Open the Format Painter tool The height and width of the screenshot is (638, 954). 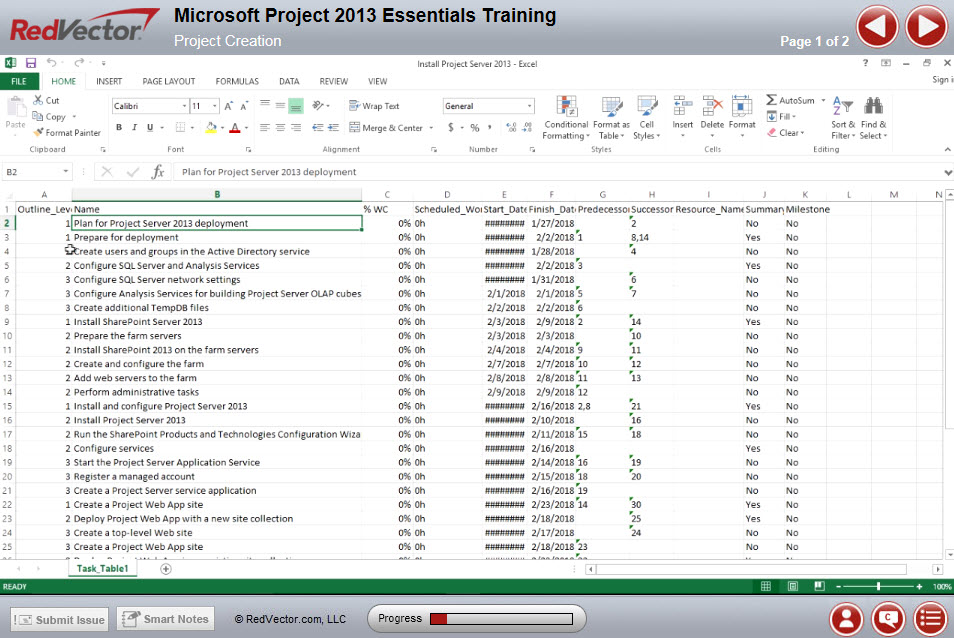click(x=67, y=132)
